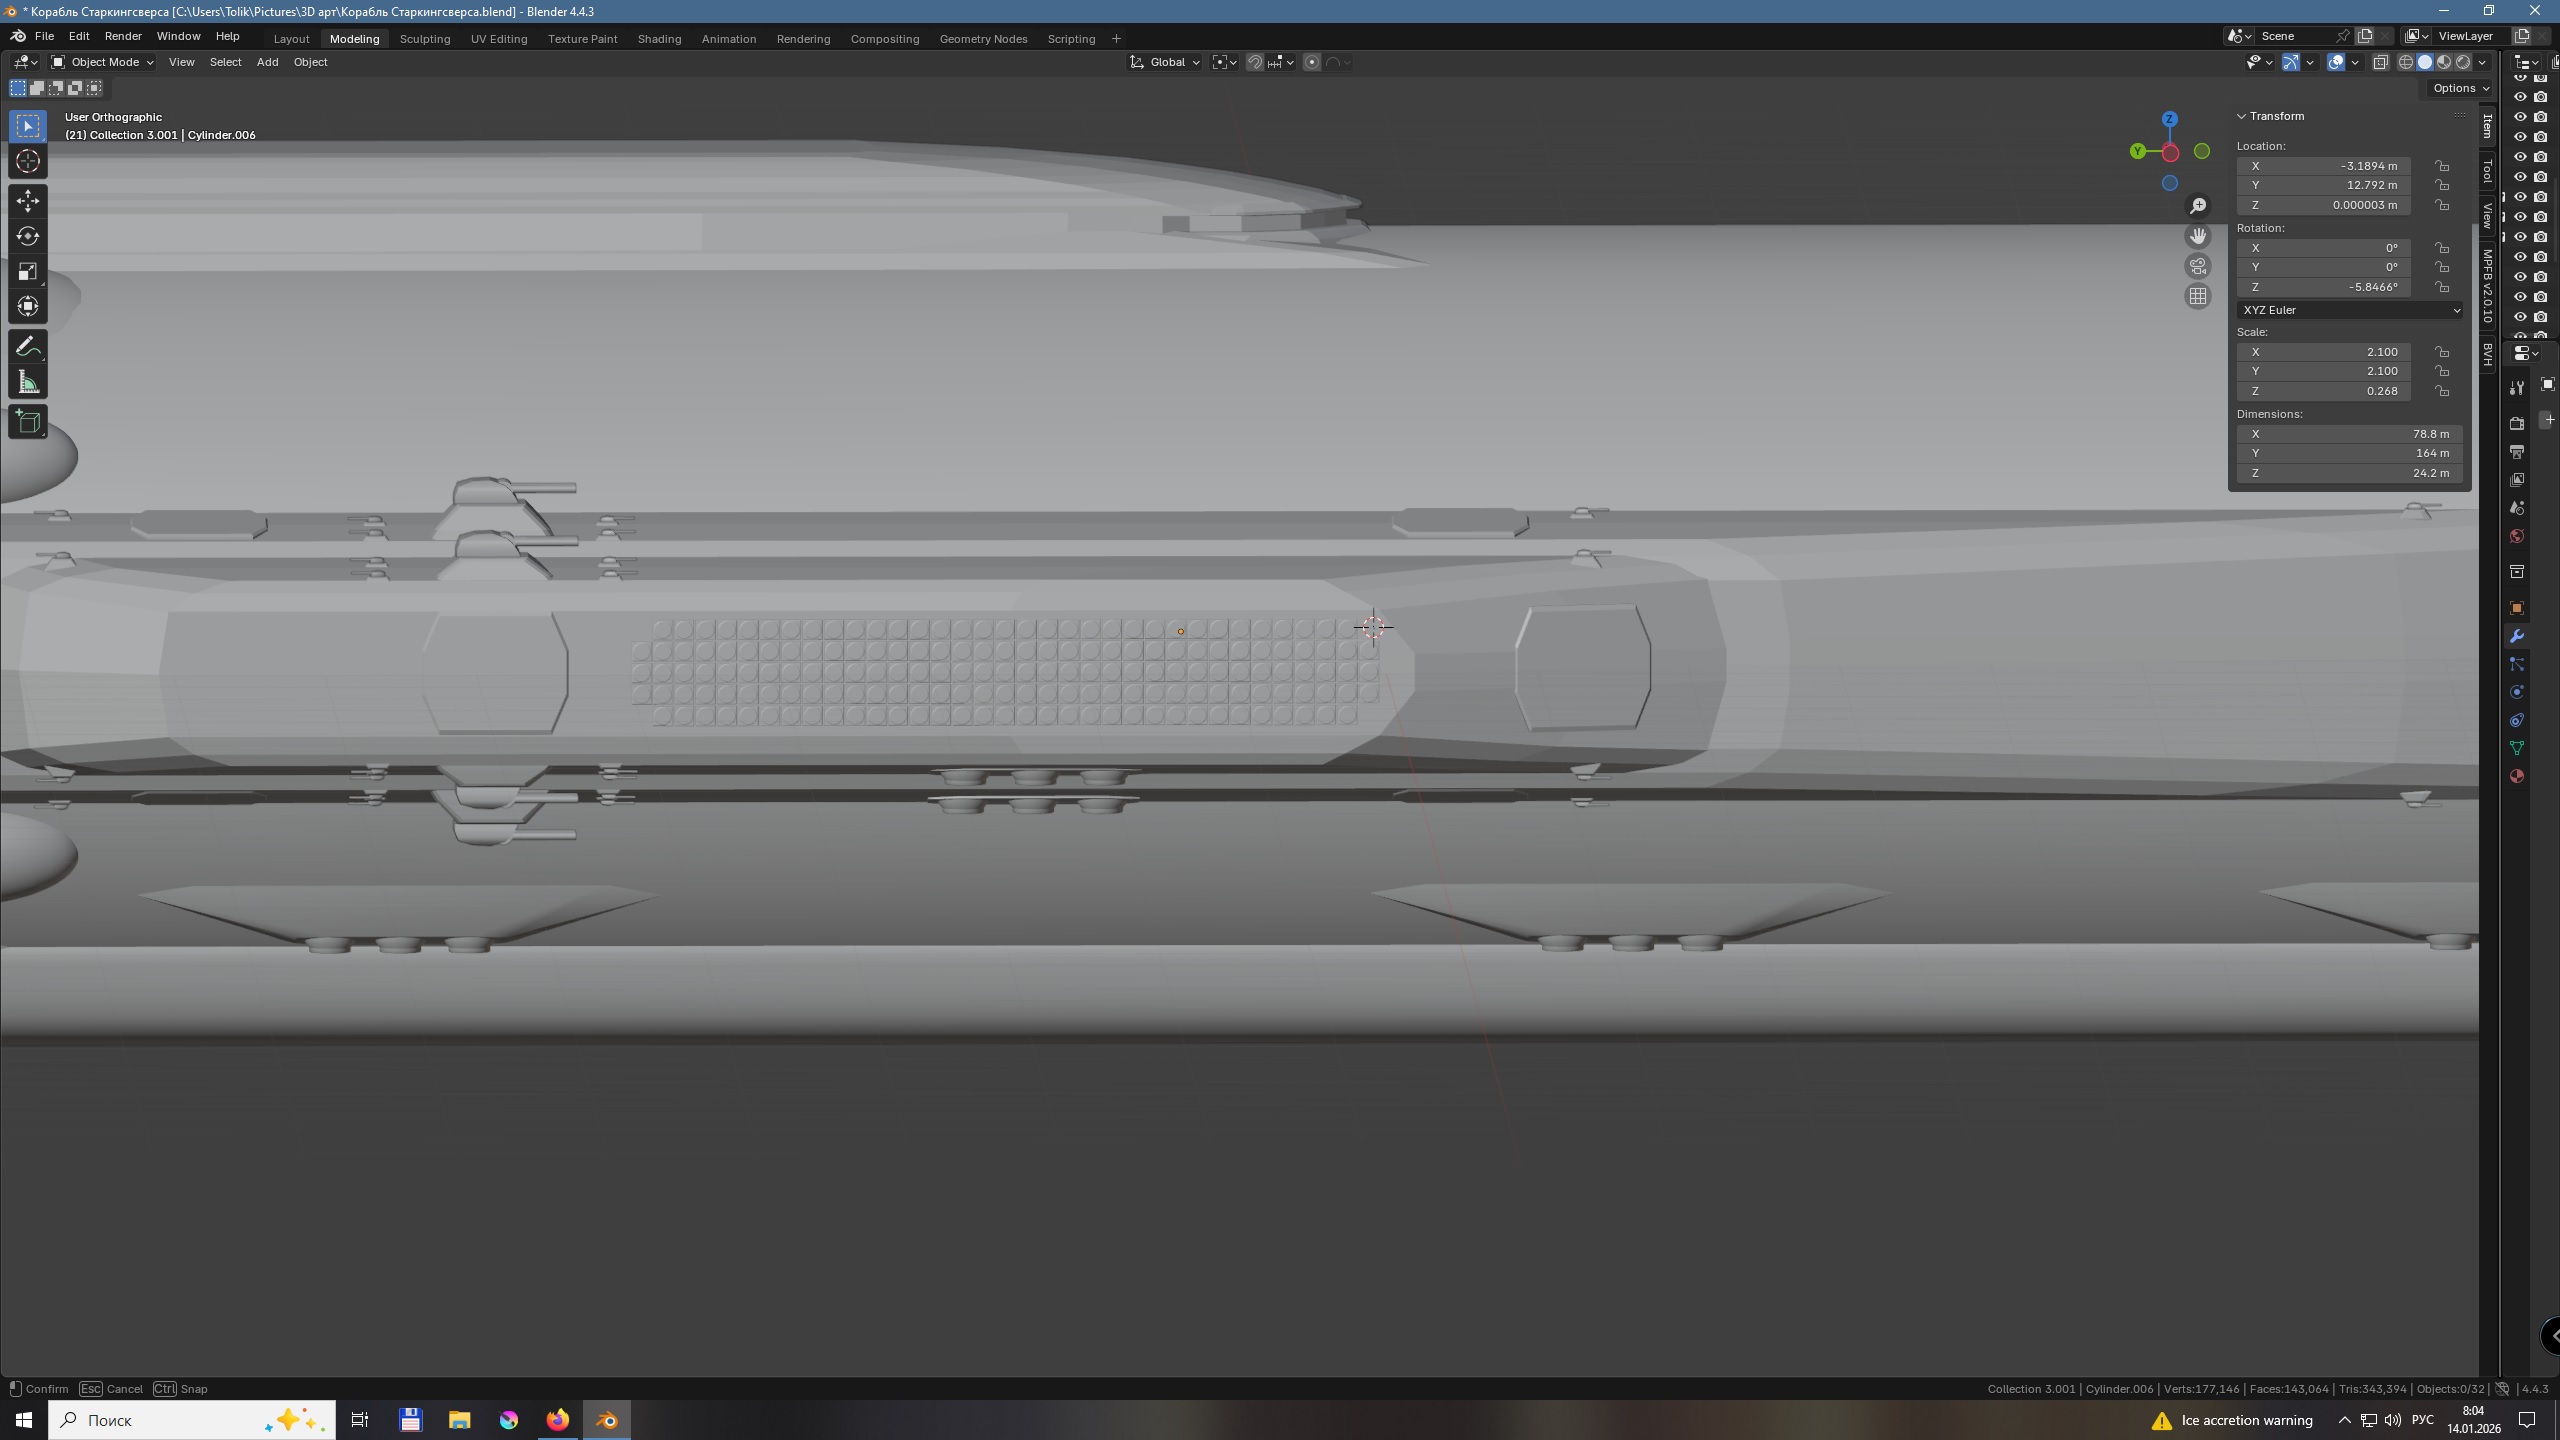Image resolution: width=2560 pixels, height=1440 pixels.
Task: Switch to the Sculpting workspace tab
Action: click(x=424, y=39)
